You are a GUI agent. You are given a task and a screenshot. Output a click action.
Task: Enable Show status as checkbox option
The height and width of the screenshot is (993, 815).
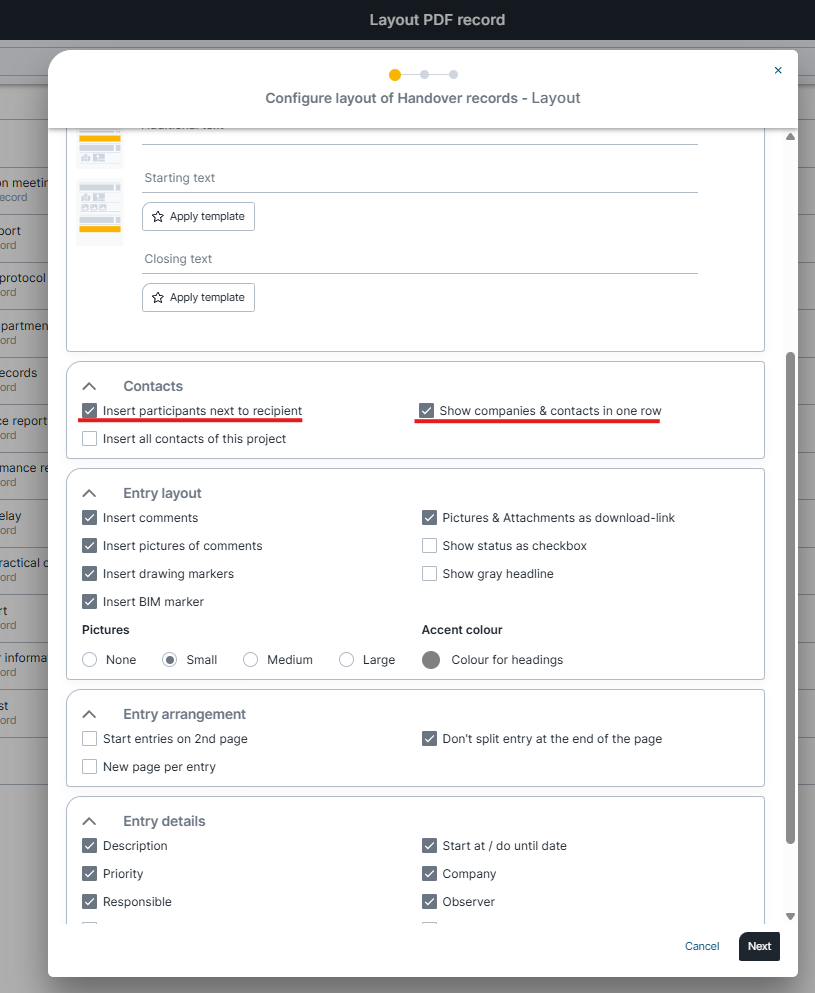point(429,546)
